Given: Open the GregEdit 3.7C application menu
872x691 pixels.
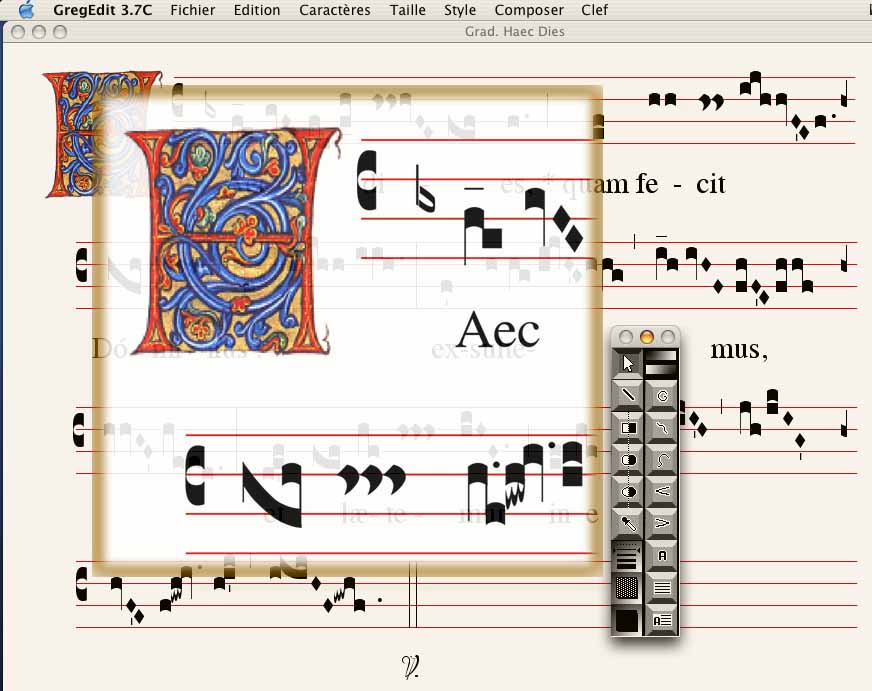Looking at the screenshot, I should coord(102,10).
